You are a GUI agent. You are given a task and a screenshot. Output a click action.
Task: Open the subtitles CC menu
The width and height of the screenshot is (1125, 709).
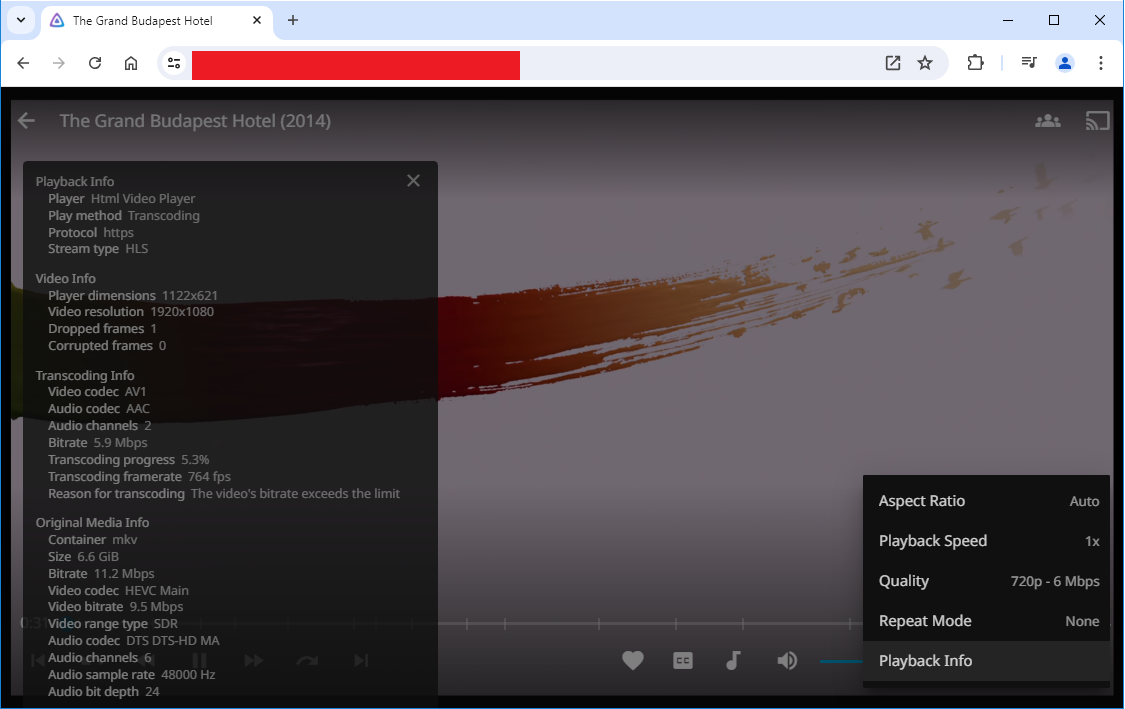[x=683, y=660]
